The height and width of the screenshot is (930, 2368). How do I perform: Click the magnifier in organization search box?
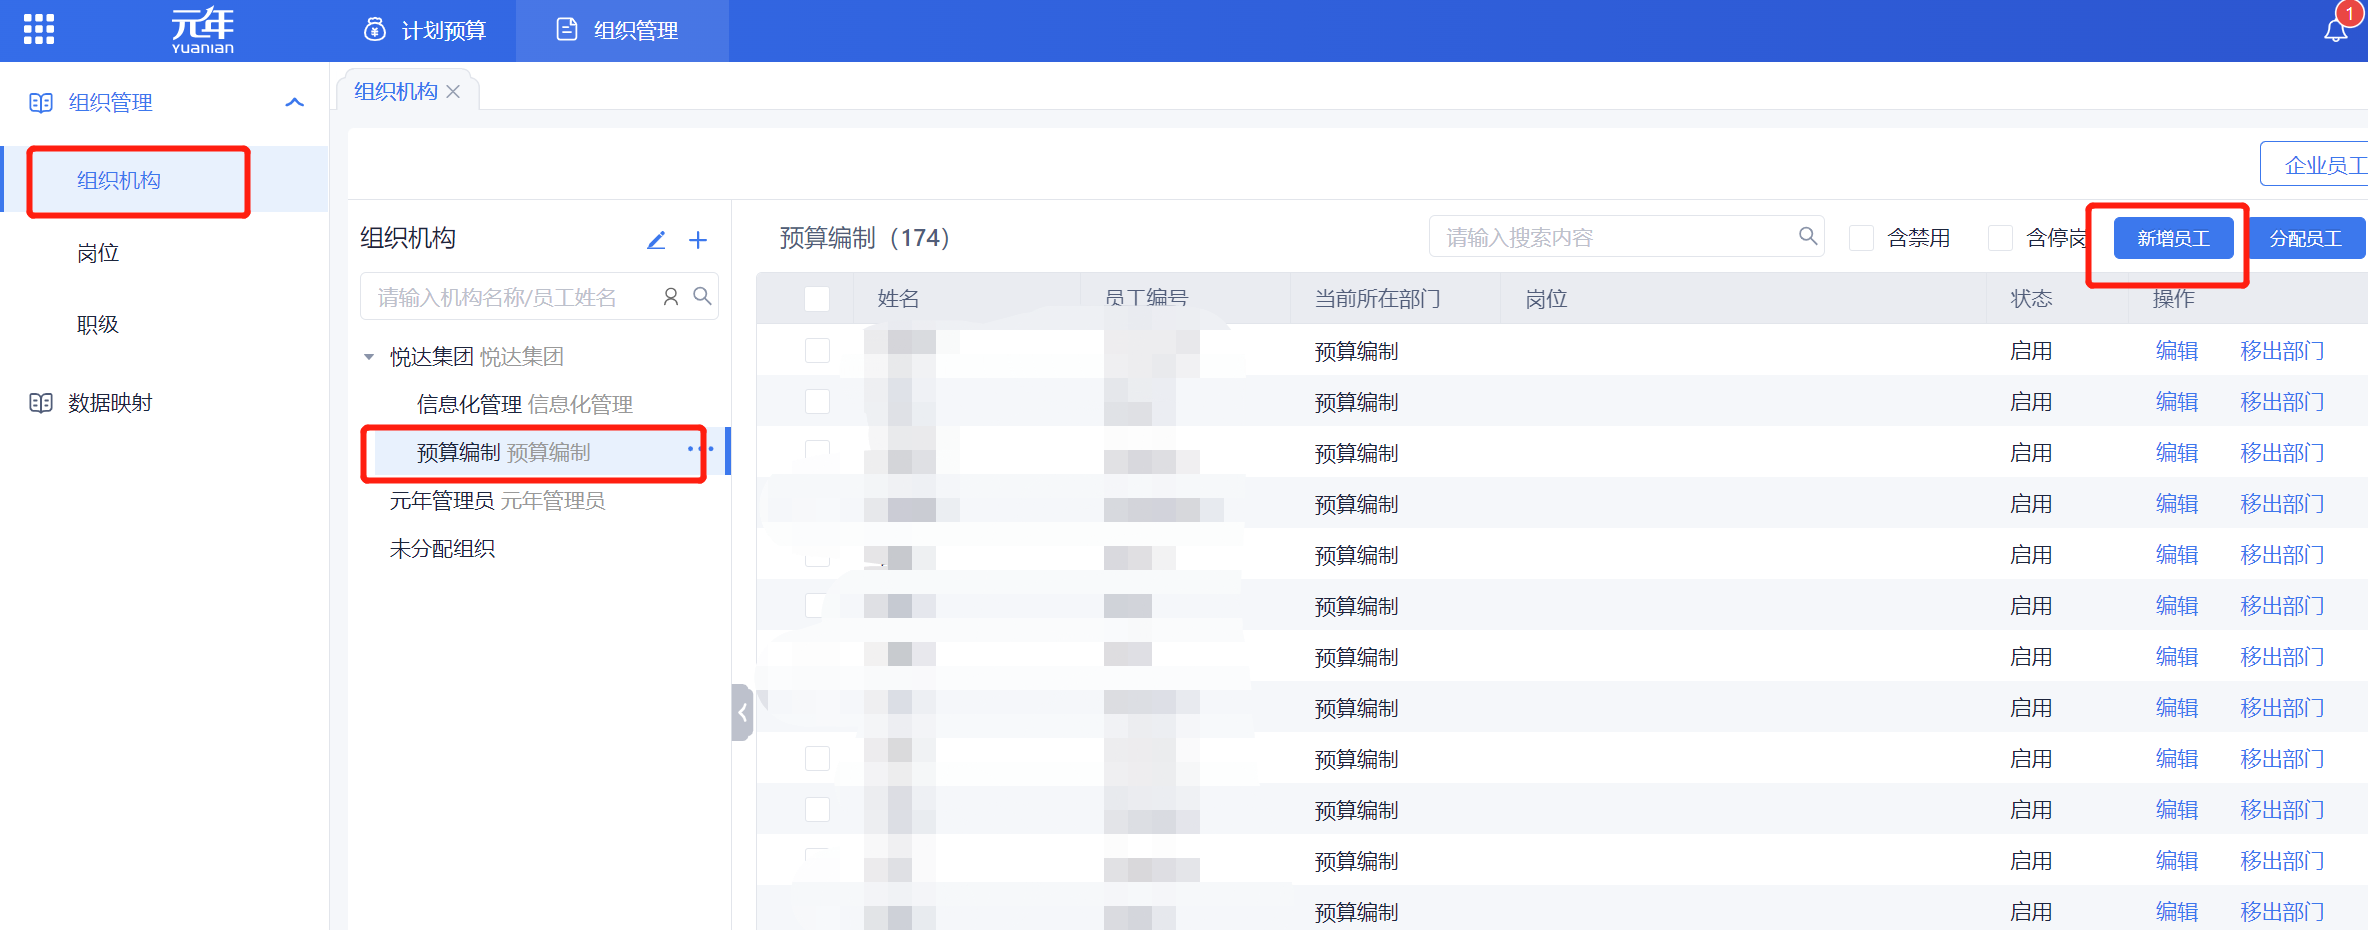click(703, 297)
